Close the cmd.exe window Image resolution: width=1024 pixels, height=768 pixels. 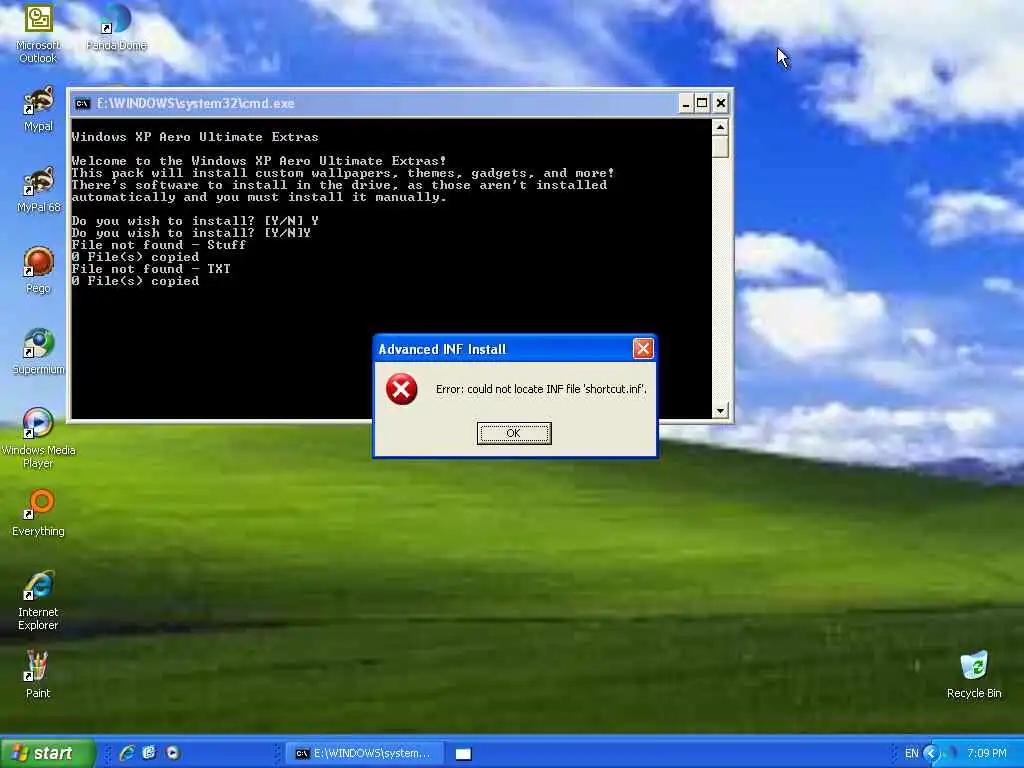tap(720, 103)
